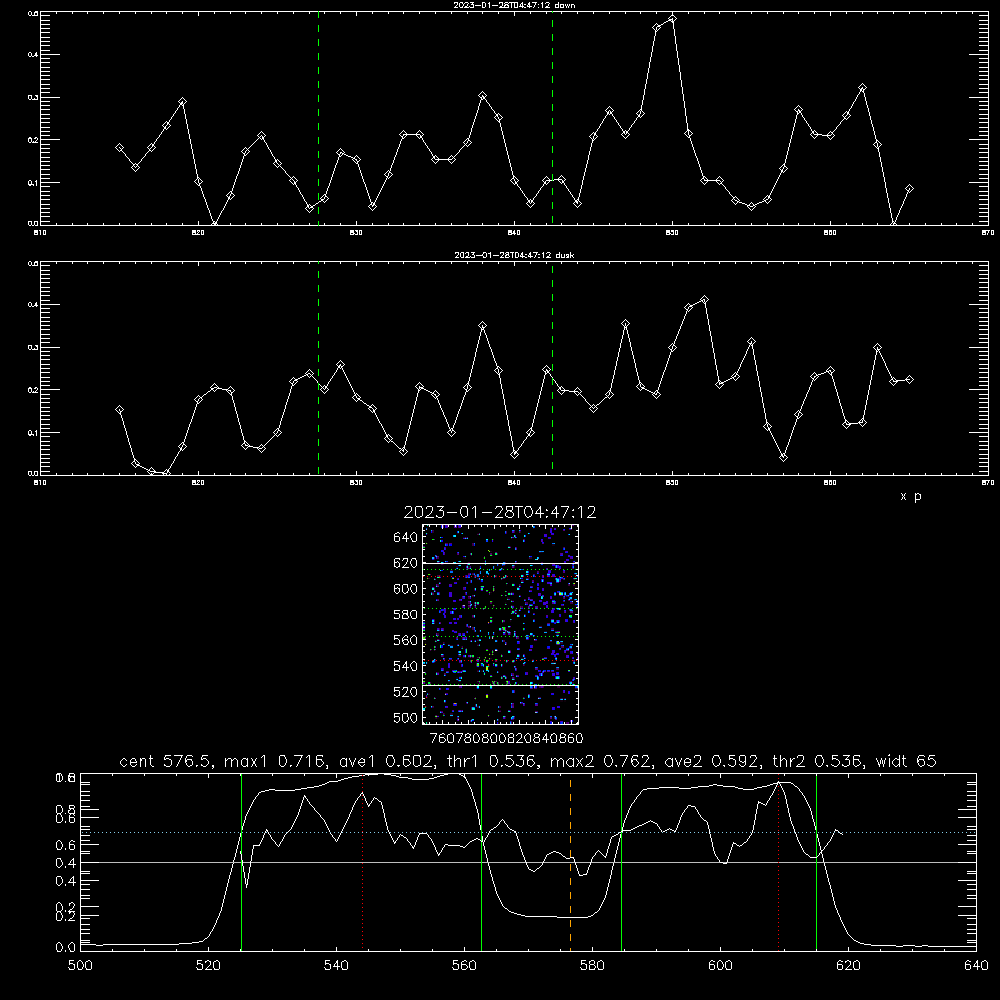The height and width of the screenshot is (1000, 1000).
Task: Click the image y-axis label 560
Action: pyautogui.click(x=406, y=640)
